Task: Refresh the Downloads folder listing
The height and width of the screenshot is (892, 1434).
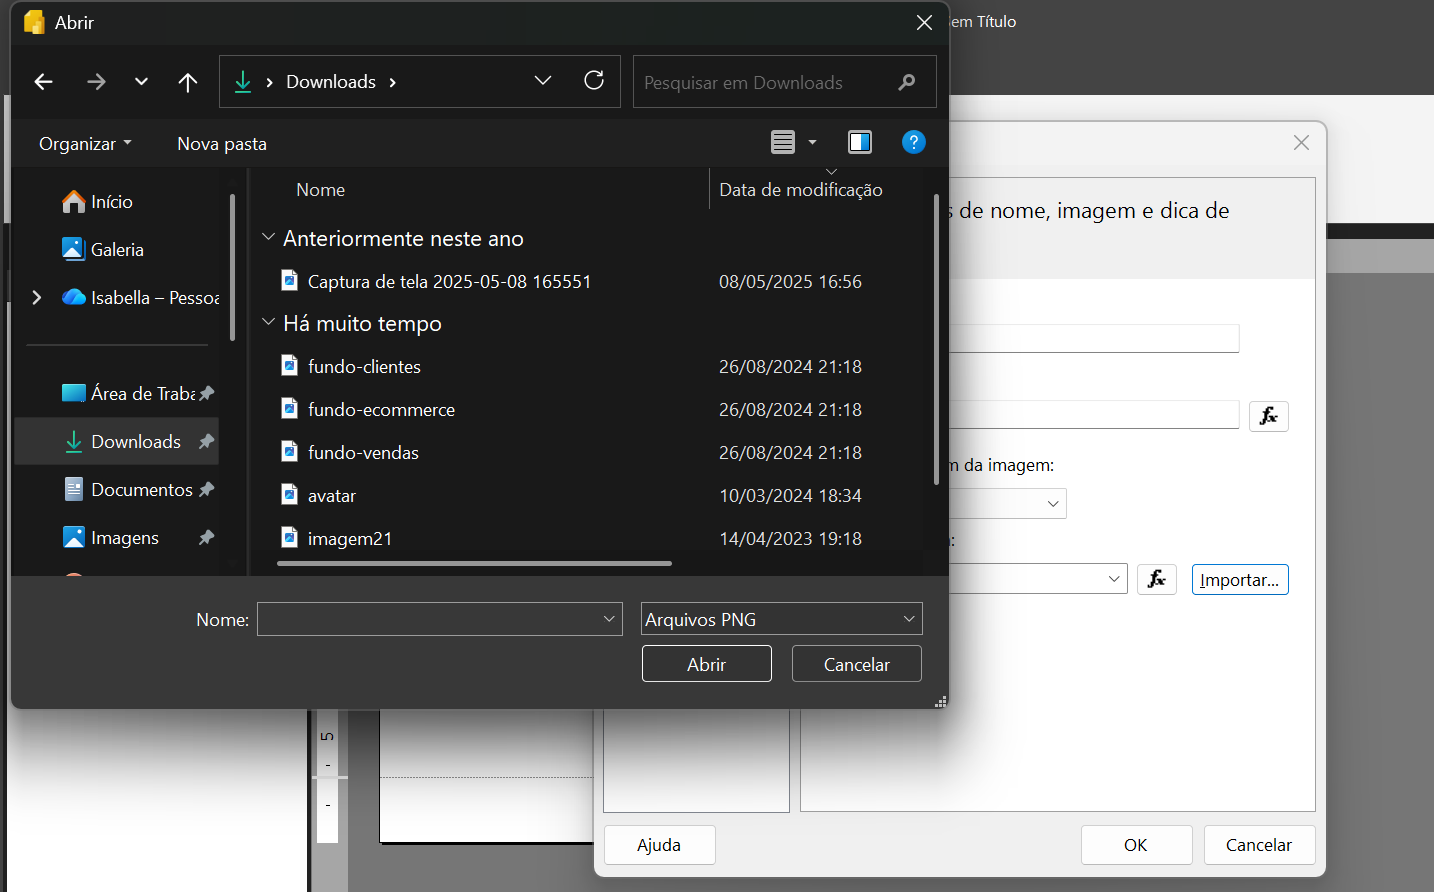Action: (594, 81)
